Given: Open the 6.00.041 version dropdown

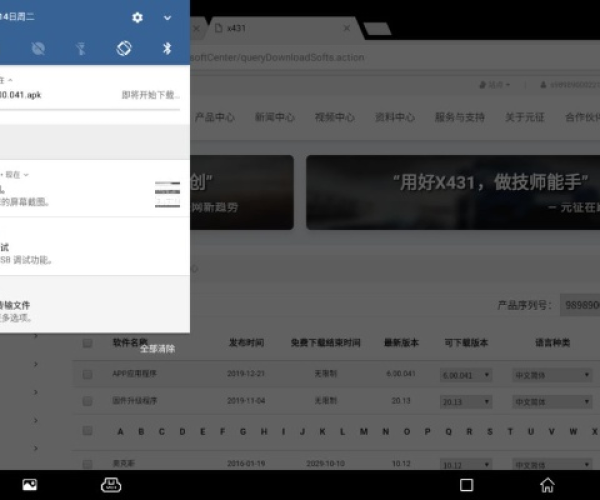Looking at the screenshot, I should [466, 375].
